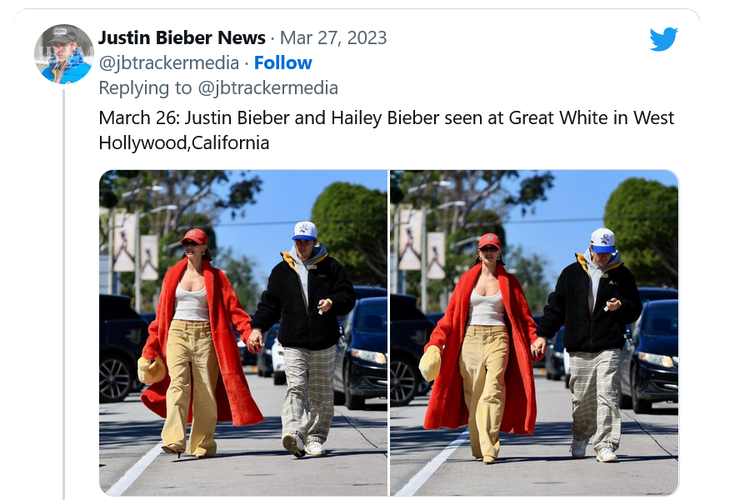Viewport: 750px width, 500px height.
Task: Click the blue Twitter bird logo
Action: coord(663,38)
